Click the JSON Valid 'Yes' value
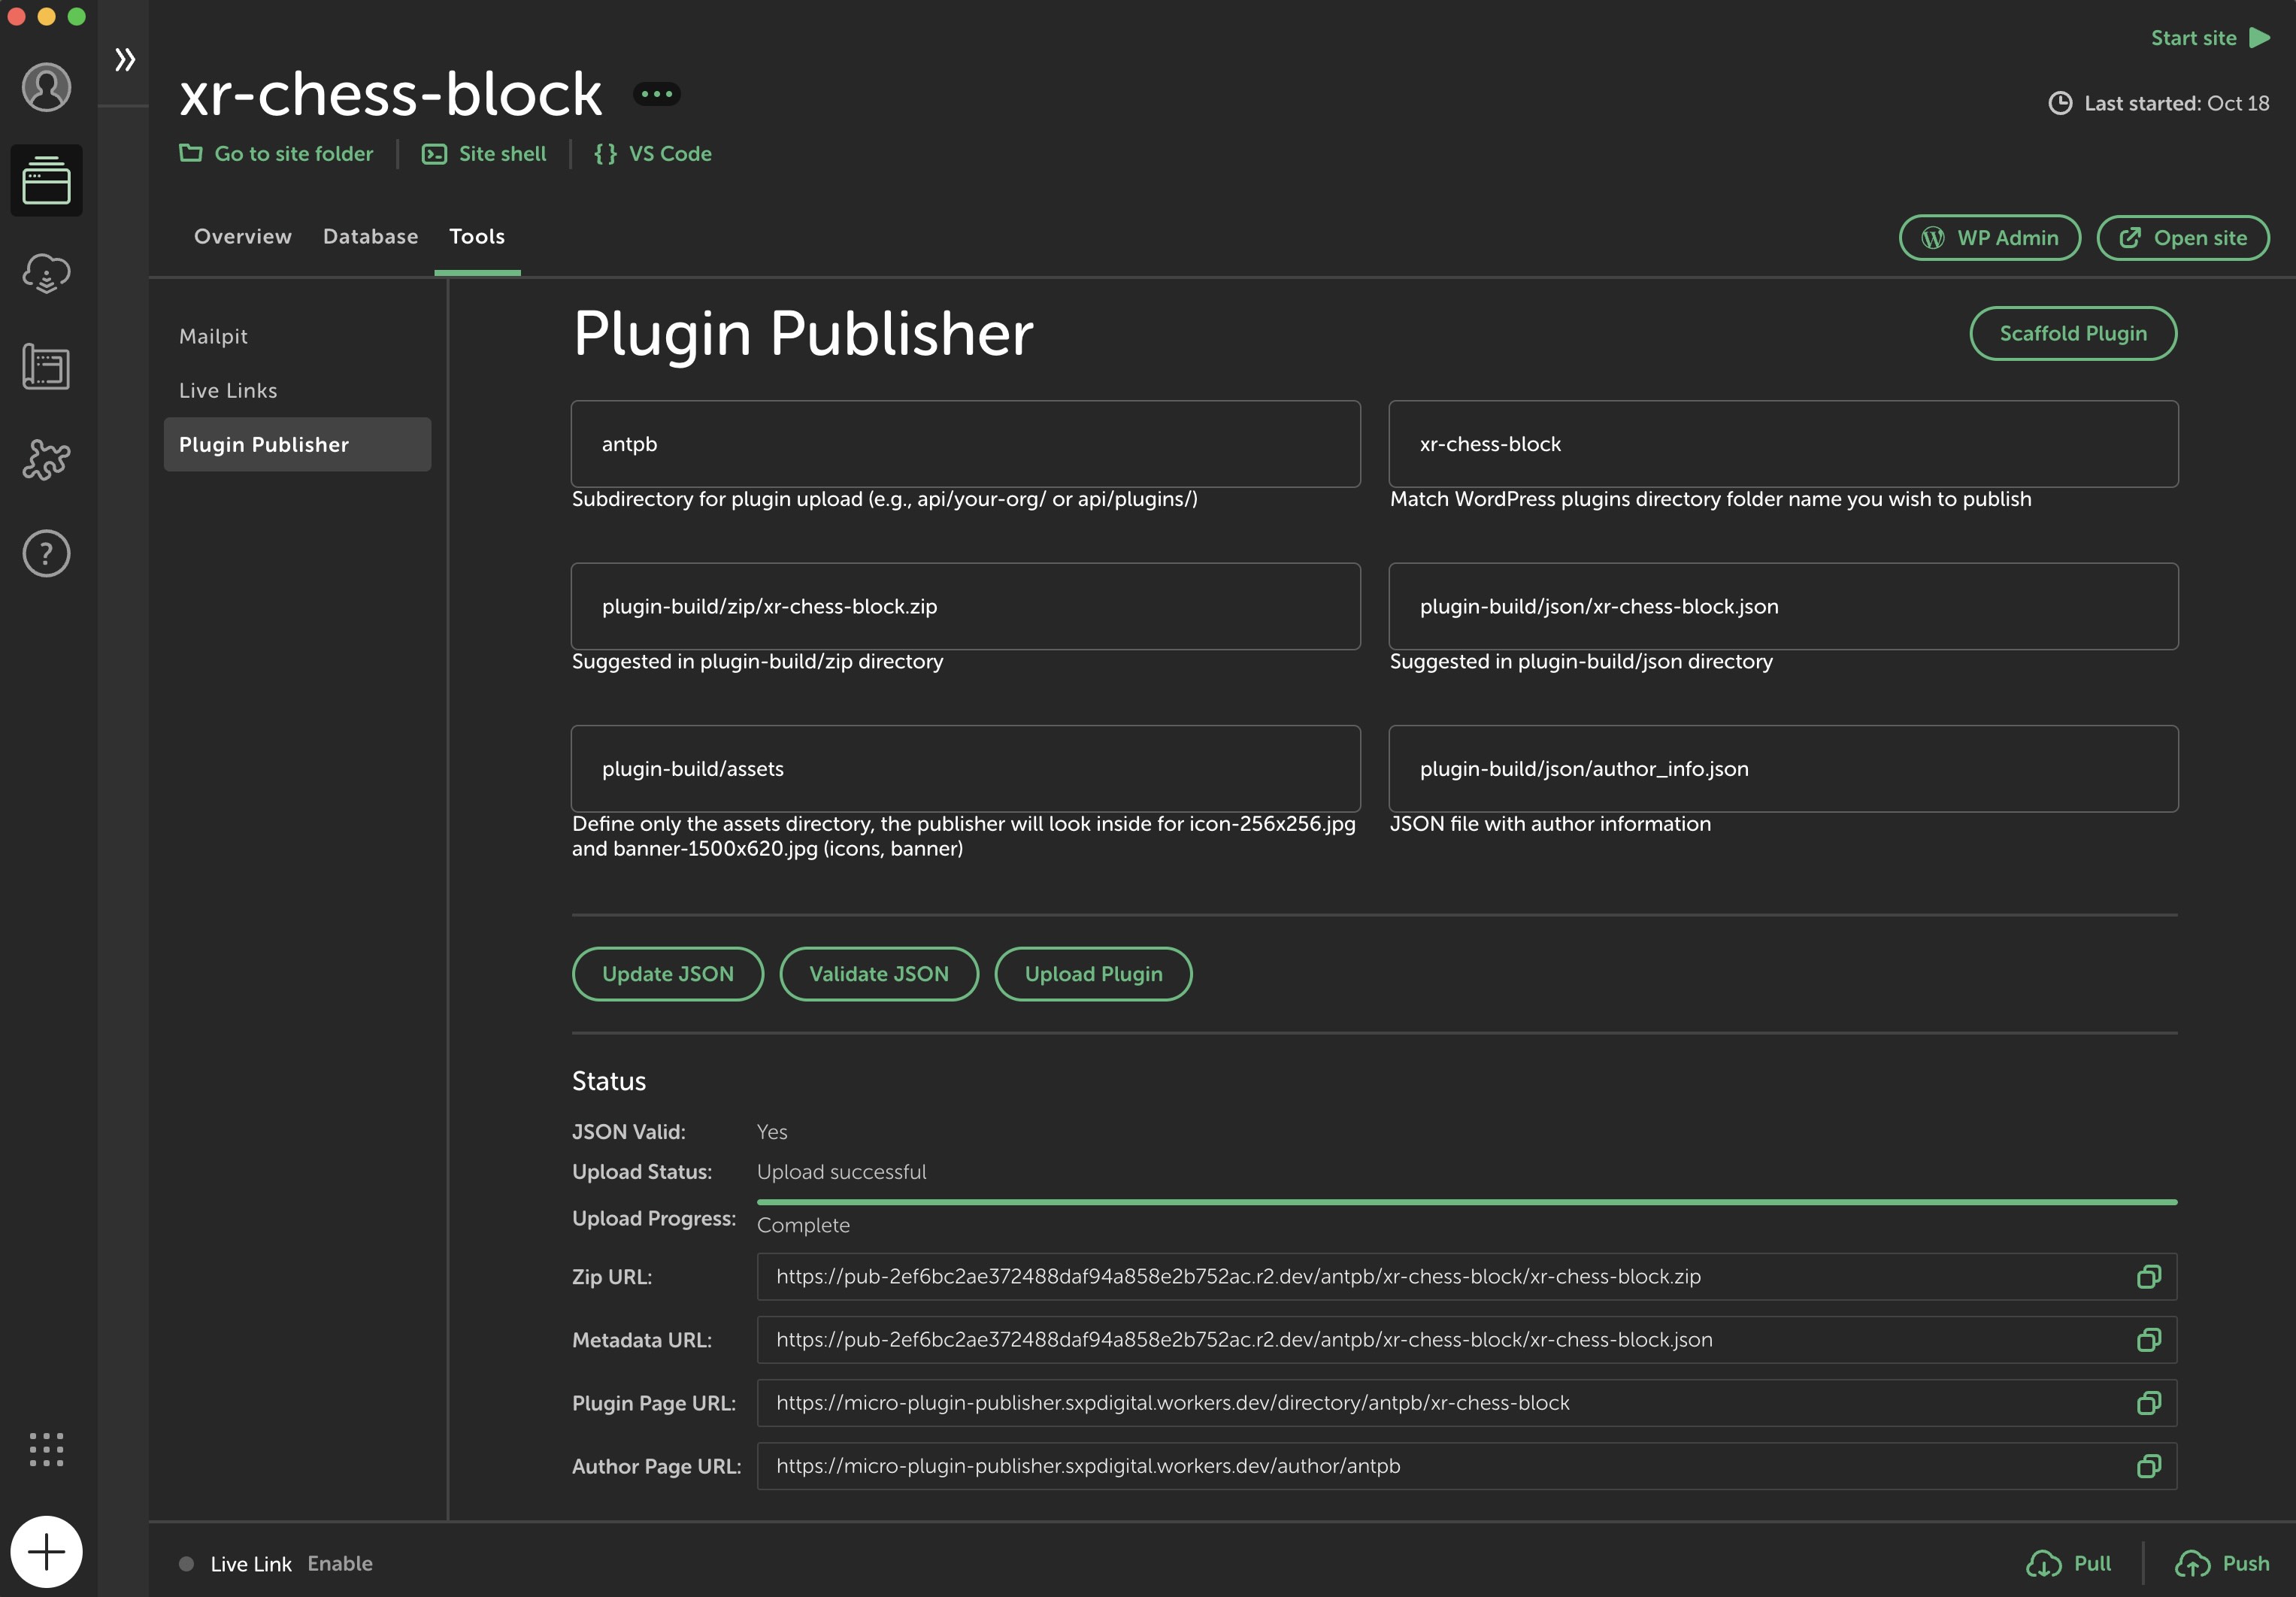 click(x=772, y=1132)
